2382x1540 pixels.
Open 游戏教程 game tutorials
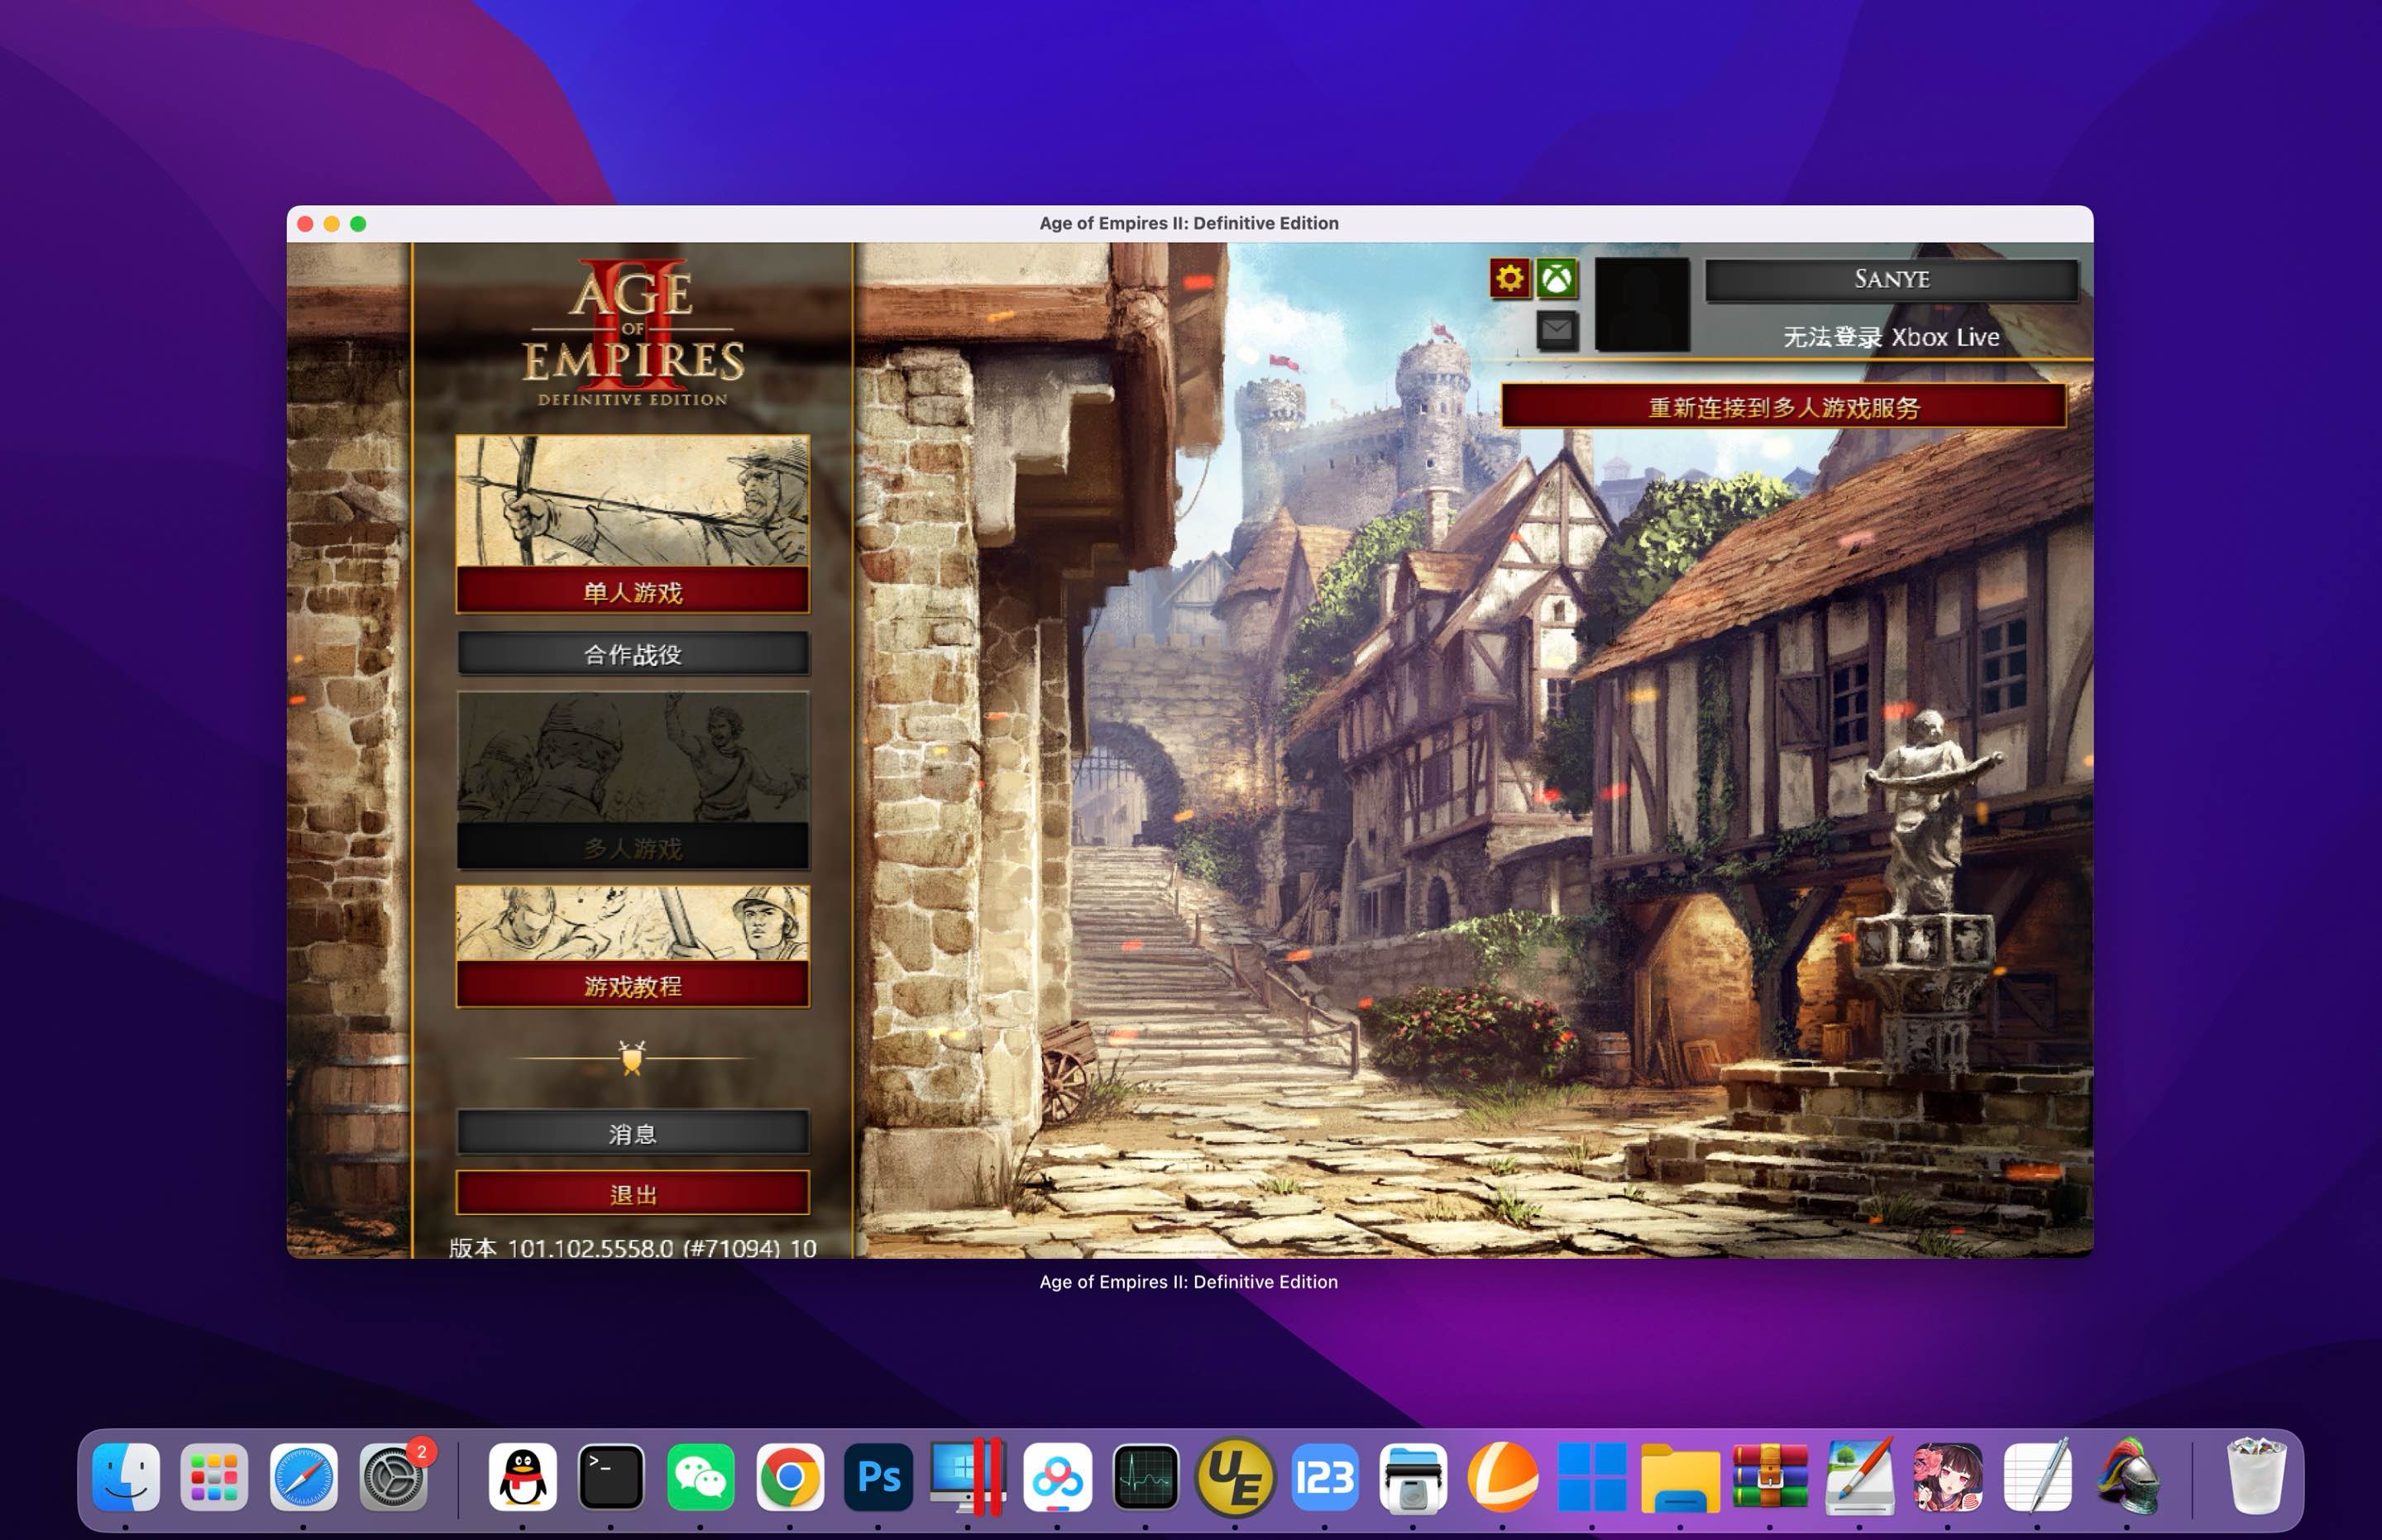633,986
